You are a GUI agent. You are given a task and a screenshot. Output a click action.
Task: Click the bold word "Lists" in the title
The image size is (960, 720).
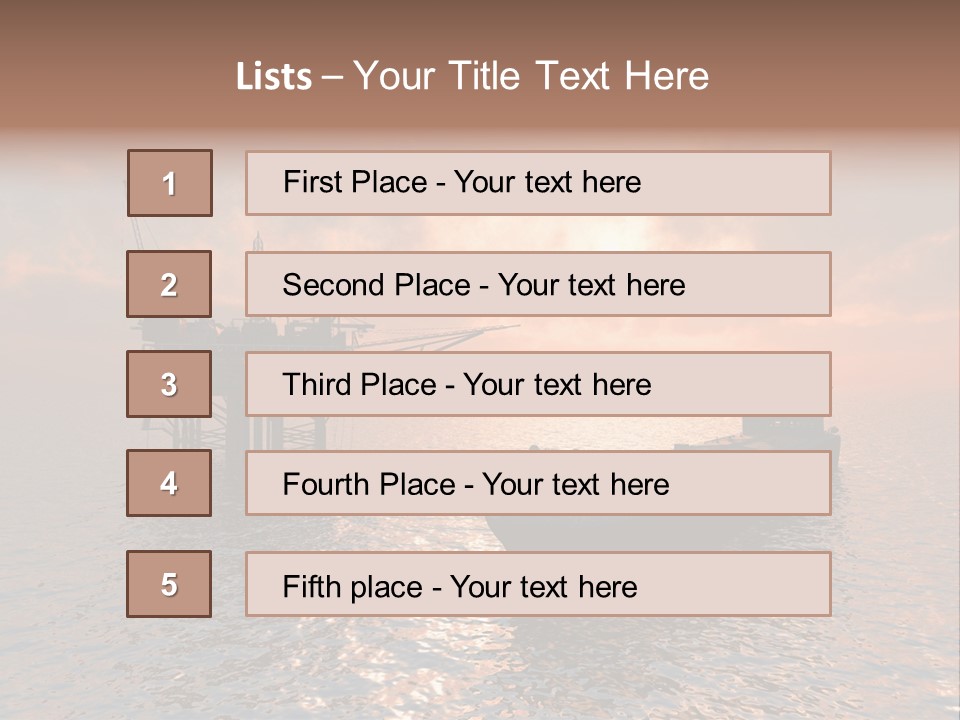tap(273, 77)
